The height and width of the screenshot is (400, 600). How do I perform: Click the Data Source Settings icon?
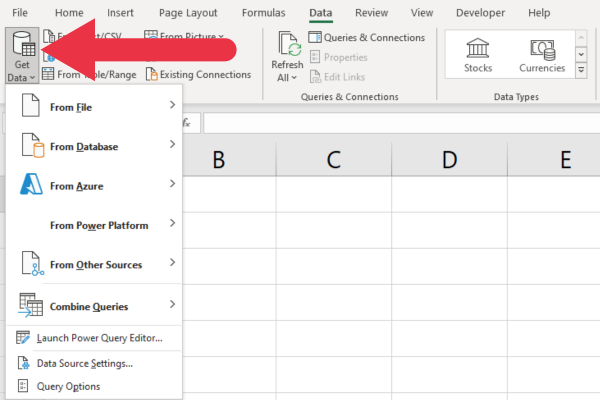pos(23,363)
